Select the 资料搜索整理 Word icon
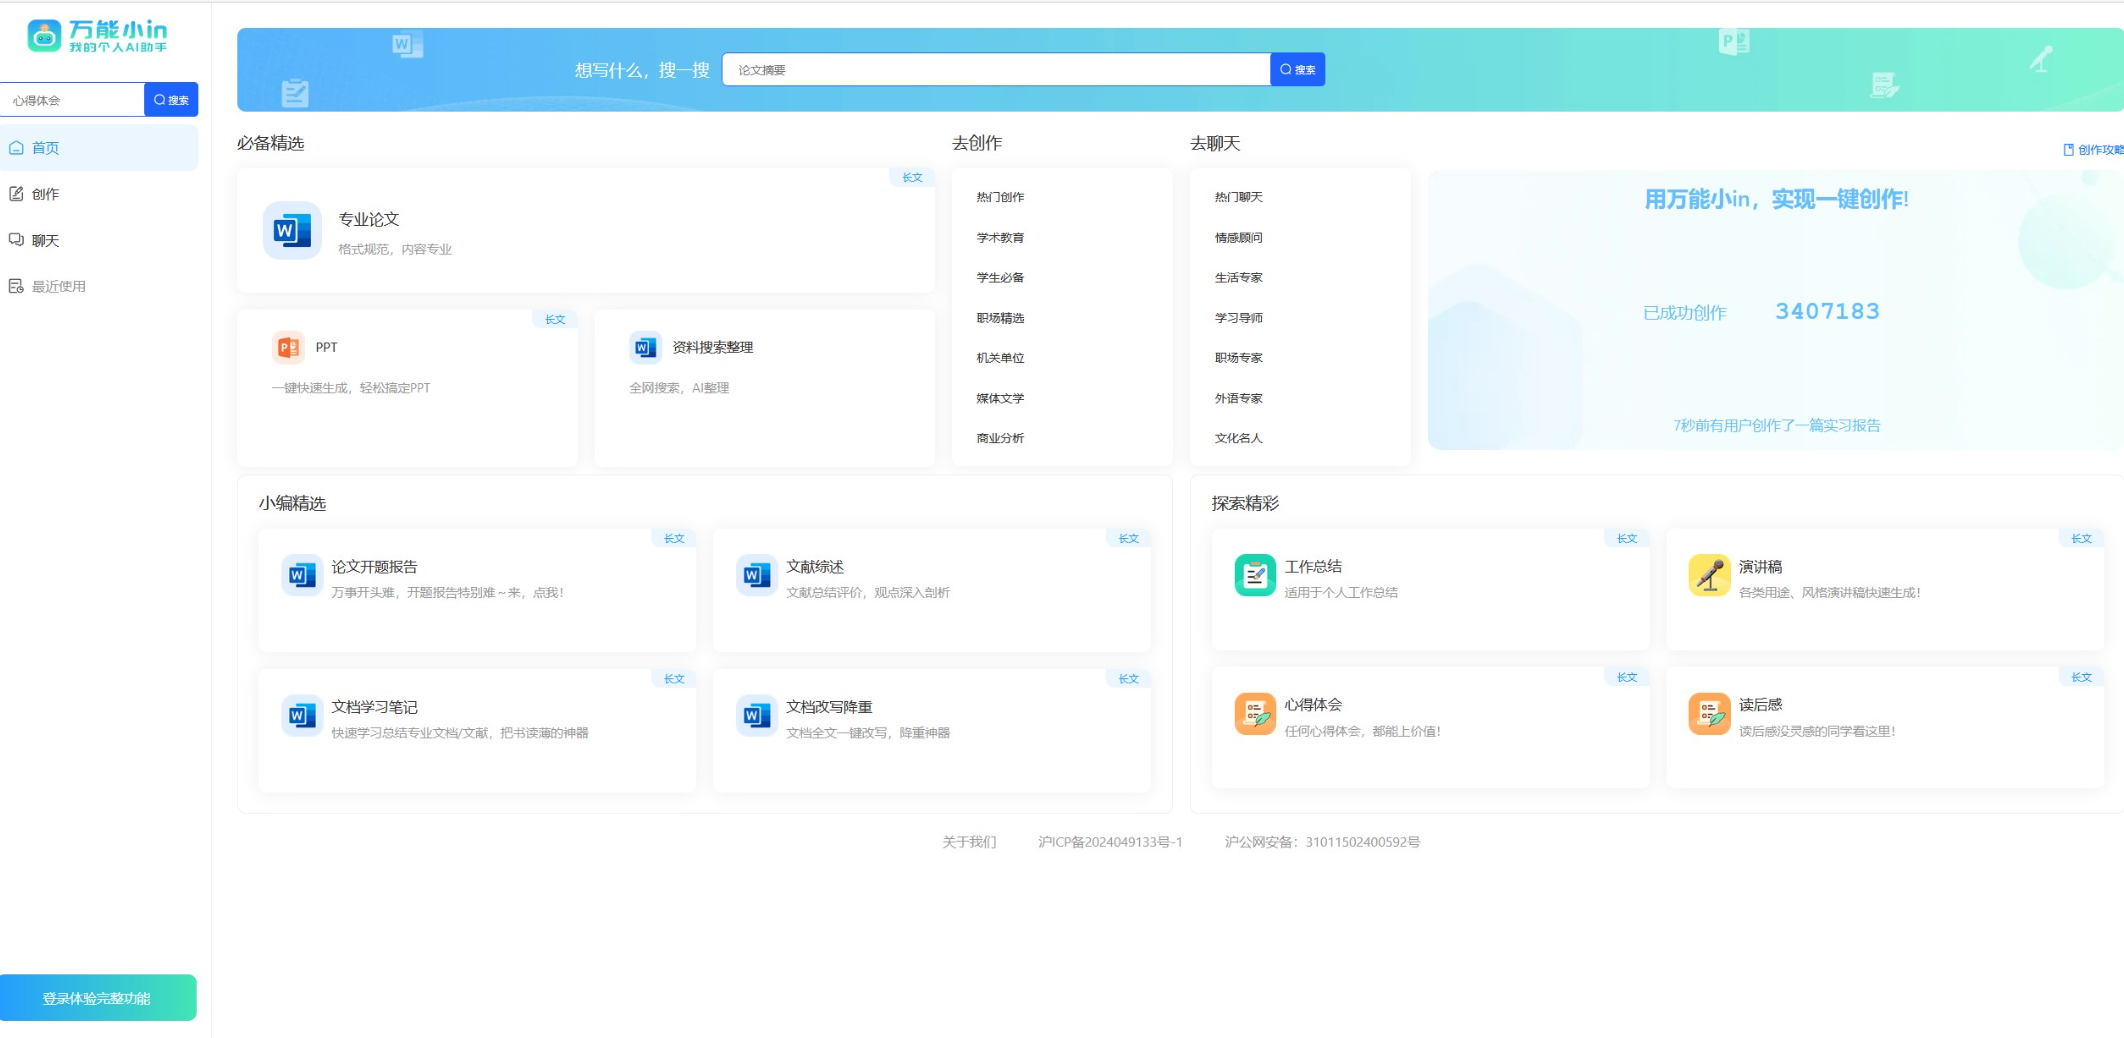This screenshot has height=1038, width=2124. point(645,347)
